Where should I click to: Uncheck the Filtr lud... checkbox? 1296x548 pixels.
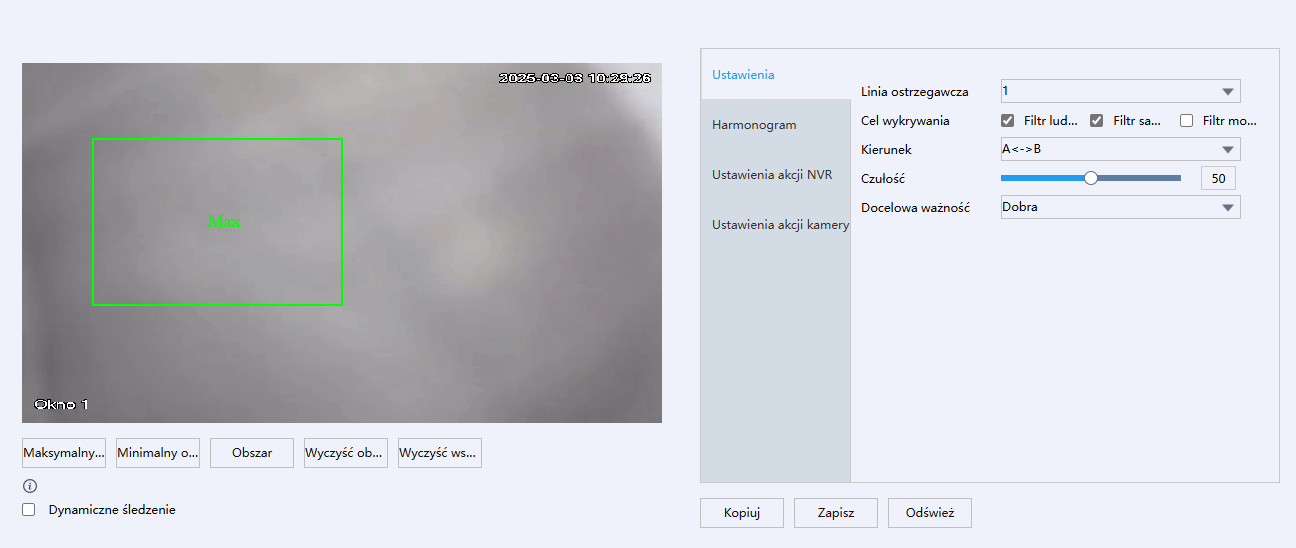[x=1008, y=121]
